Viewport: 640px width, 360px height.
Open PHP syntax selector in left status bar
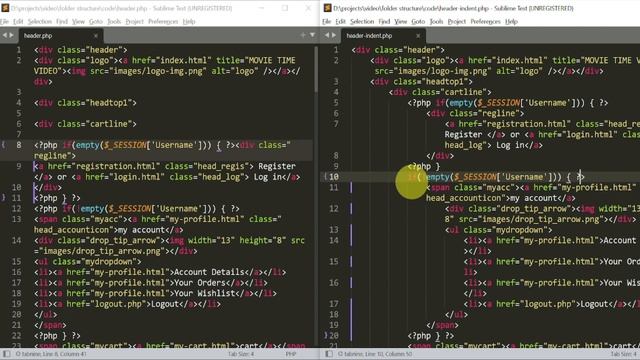291,354
